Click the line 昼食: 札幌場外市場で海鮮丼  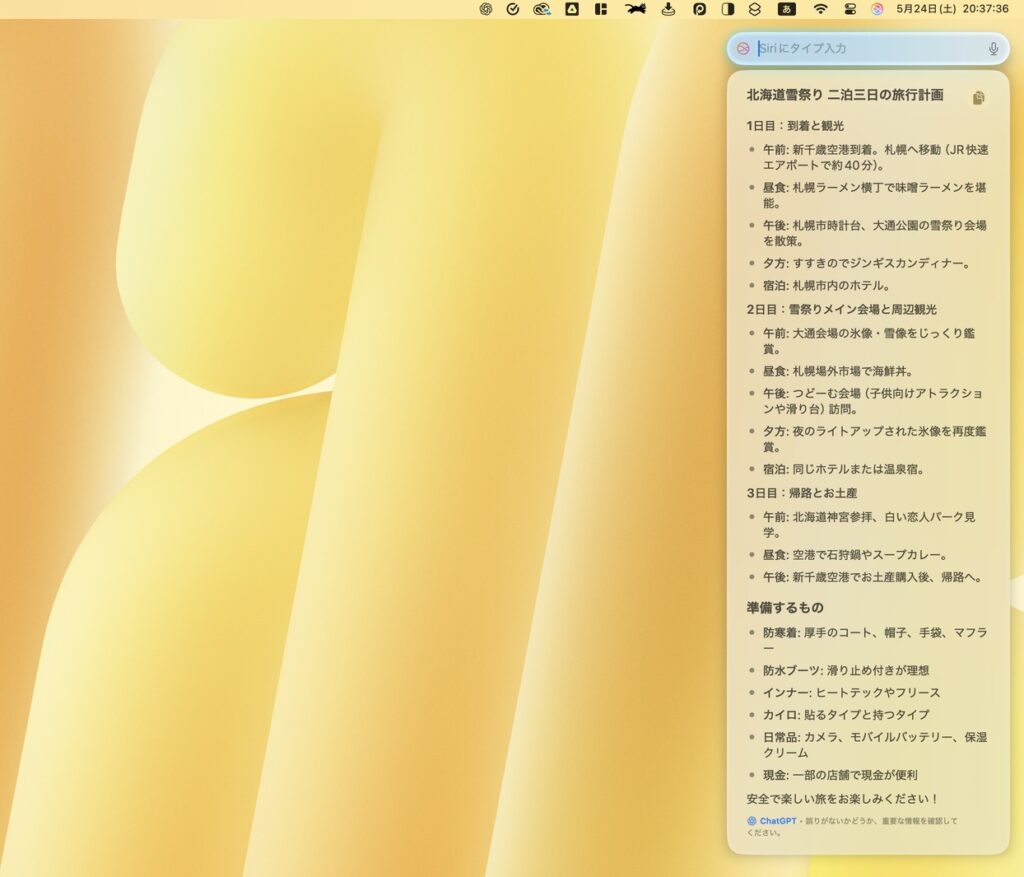pos(838,372)
